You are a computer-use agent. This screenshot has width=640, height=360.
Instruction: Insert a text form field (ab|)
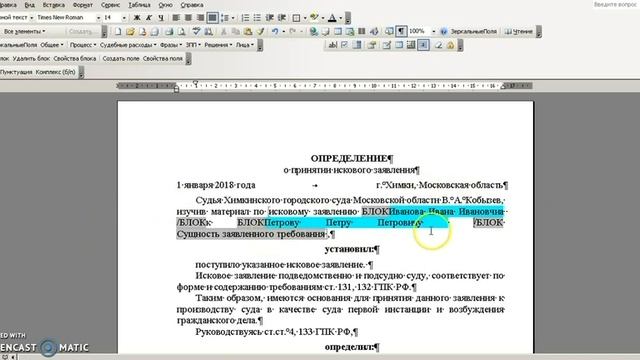tap(333, 45)
